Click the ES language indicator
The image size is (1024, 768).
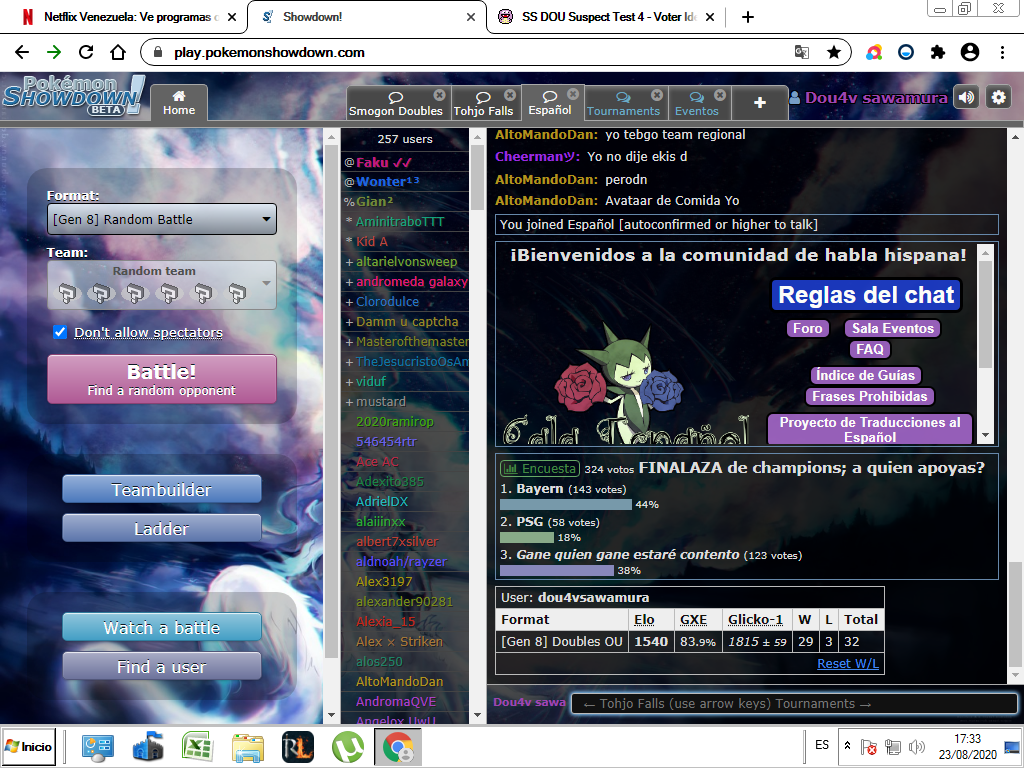coord(822,745)
